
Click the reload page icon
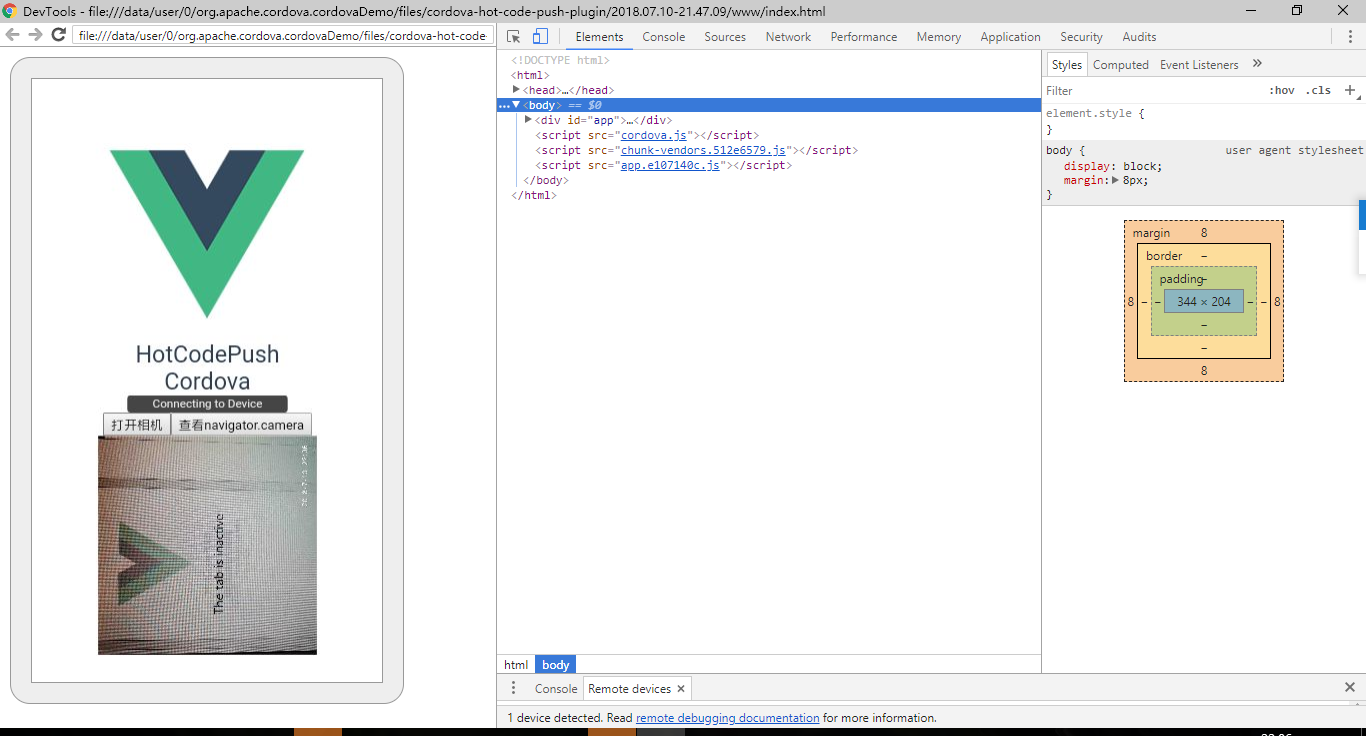click(59, 35)
